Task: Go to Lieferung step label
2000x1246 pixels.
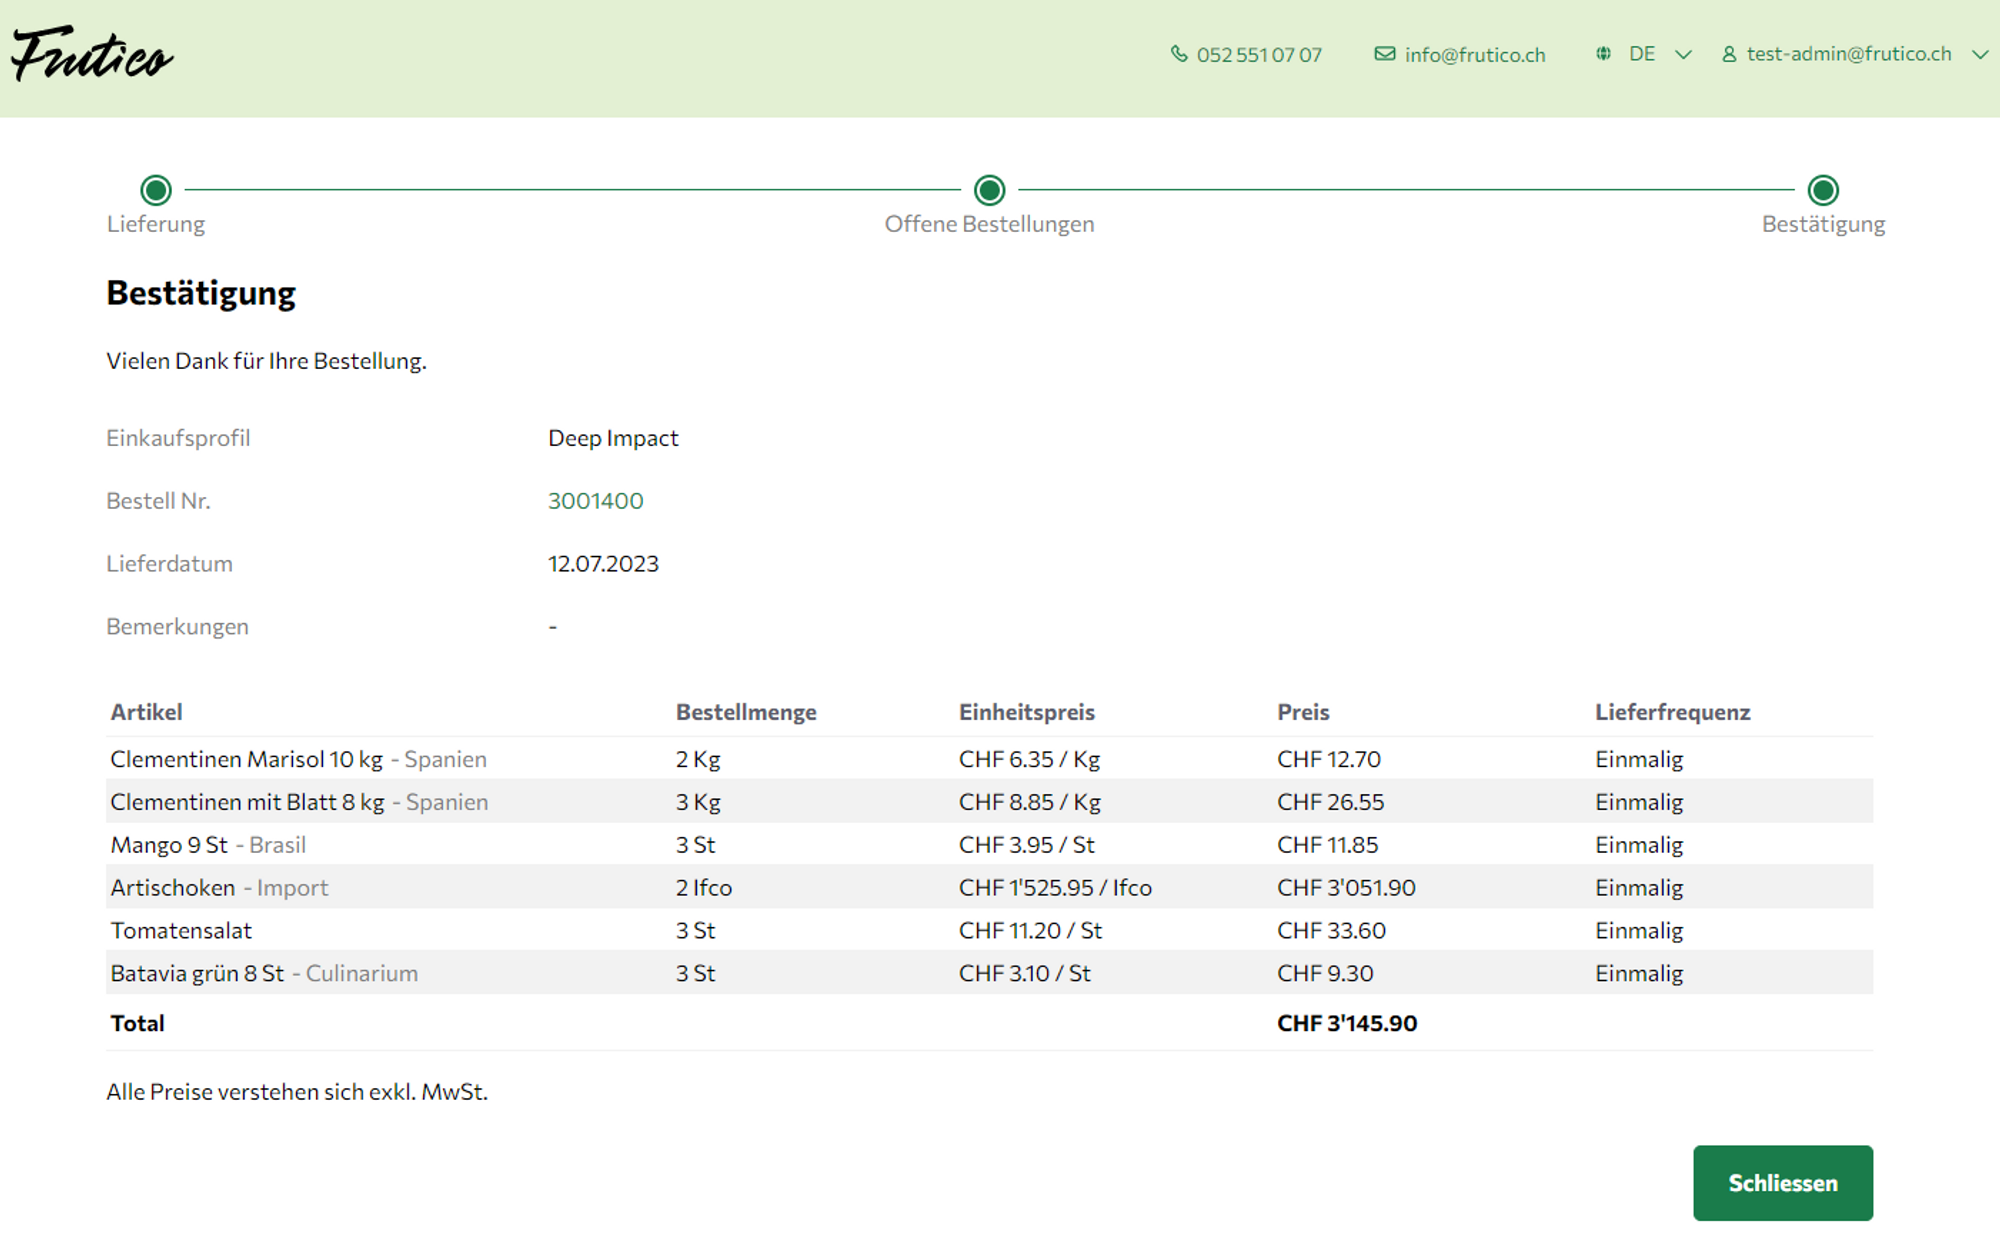Action: pyautogui.click(x=156, y=224)
